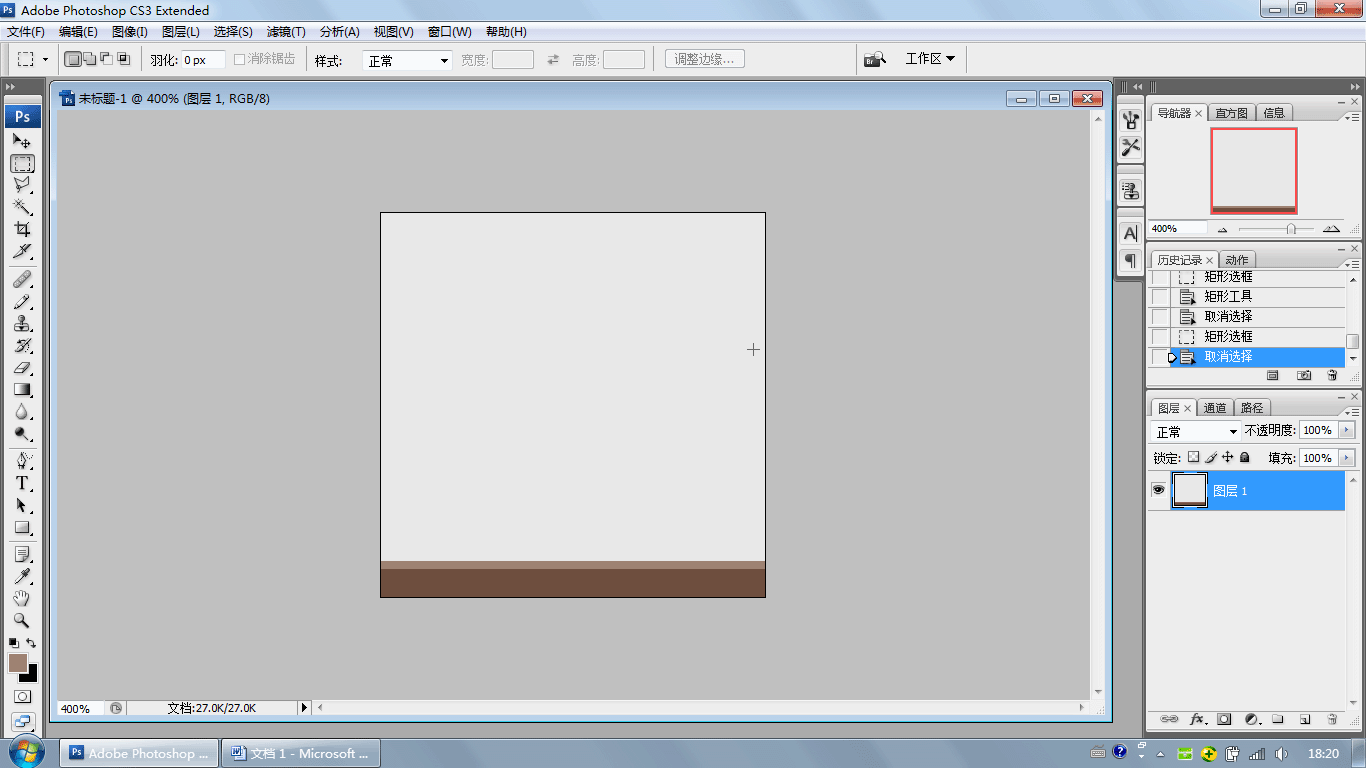Launch Adobe Bridge from options bar
Viewport: 1366px width, 768px height.
(x=875, y=59)
